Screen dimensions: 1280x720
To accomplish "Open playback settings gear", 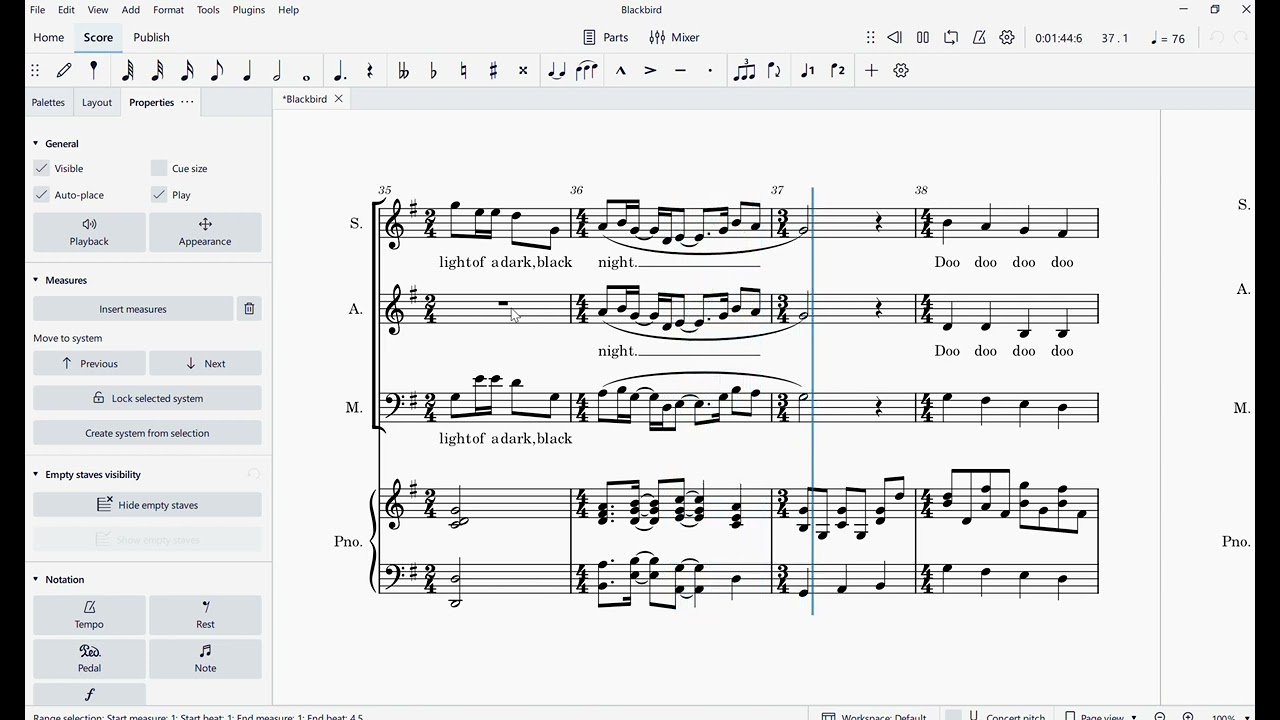I will point(1007,38).
